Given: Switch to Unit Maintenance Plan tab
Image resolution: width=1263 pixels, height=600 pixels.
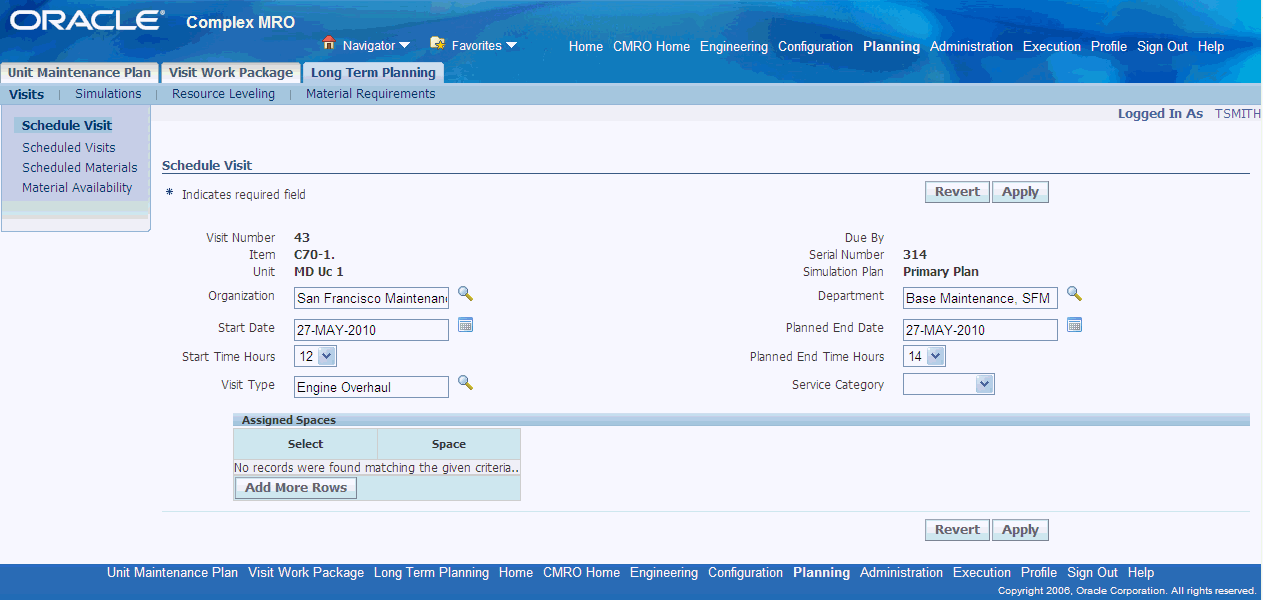Looking at the screenshot, I should (x=78, y=73).
